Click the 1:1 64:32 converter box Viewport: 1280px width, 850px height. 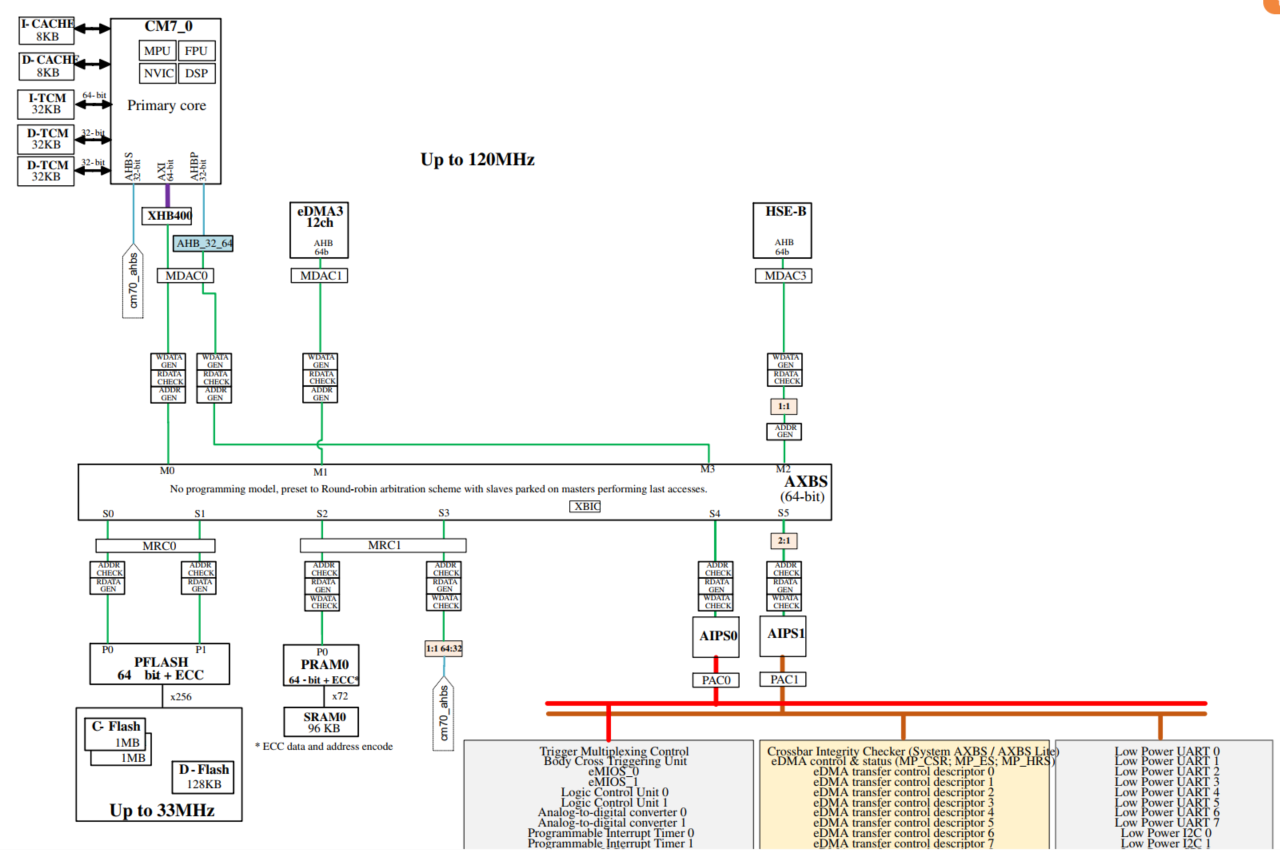pos(443,649)
